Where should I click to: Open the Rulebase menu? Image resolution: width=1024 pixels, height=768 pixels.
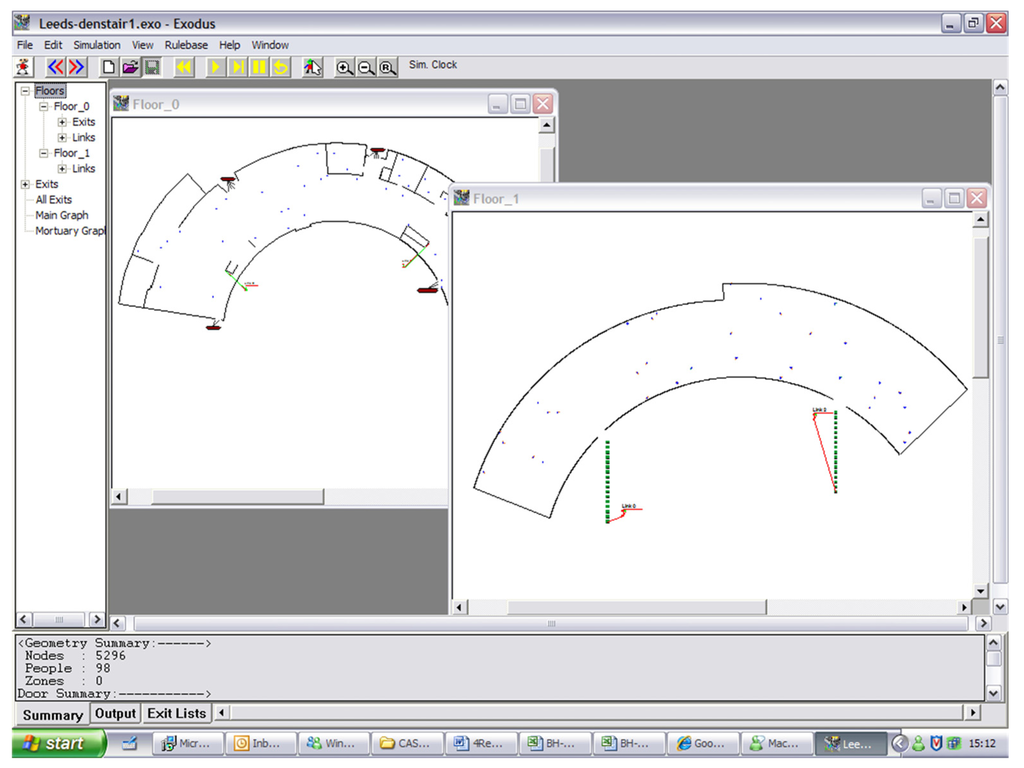tap(186, 45)
